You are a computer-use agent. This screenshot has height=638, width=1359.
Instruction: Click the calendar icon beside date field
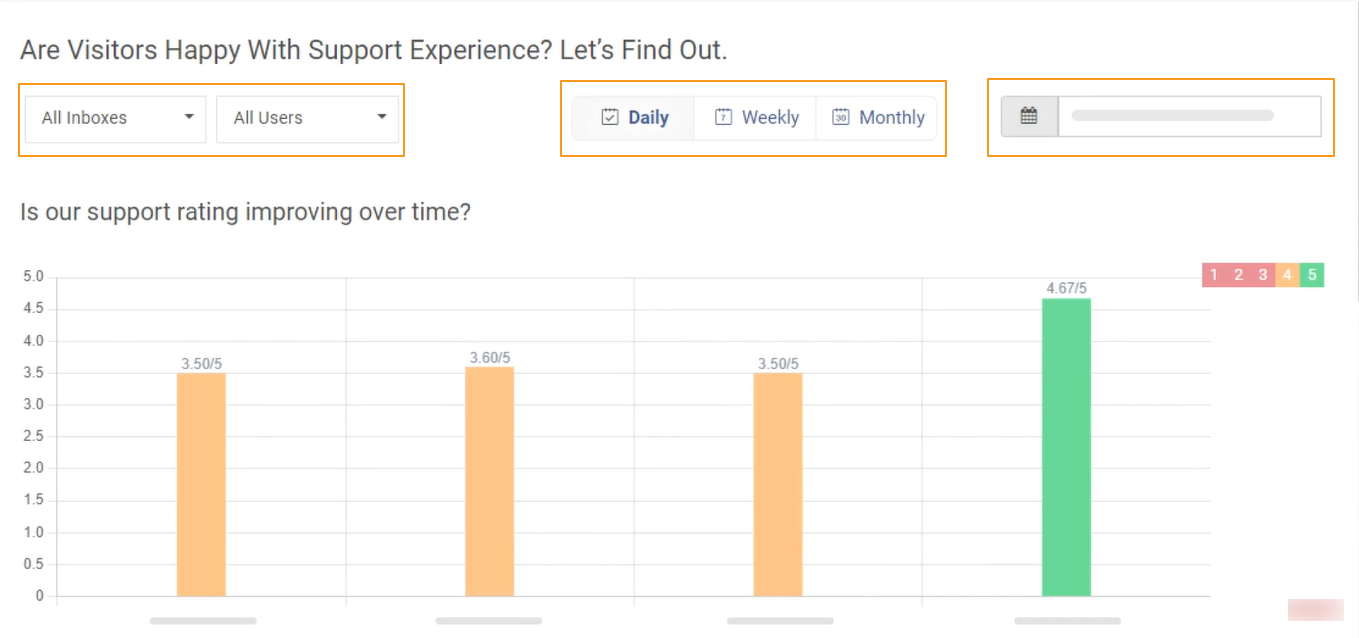(1029, 116)
